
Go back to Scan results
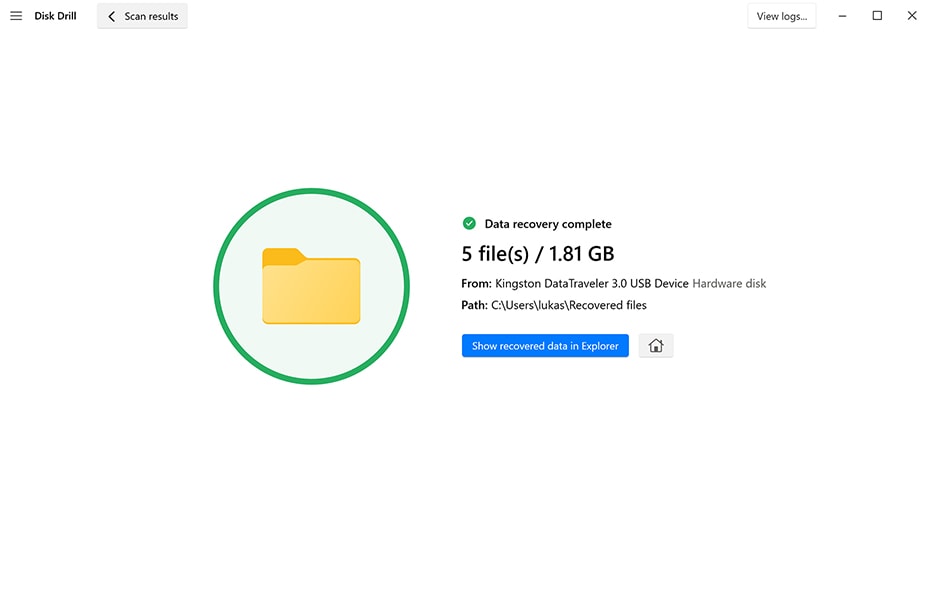coord(142,16)
